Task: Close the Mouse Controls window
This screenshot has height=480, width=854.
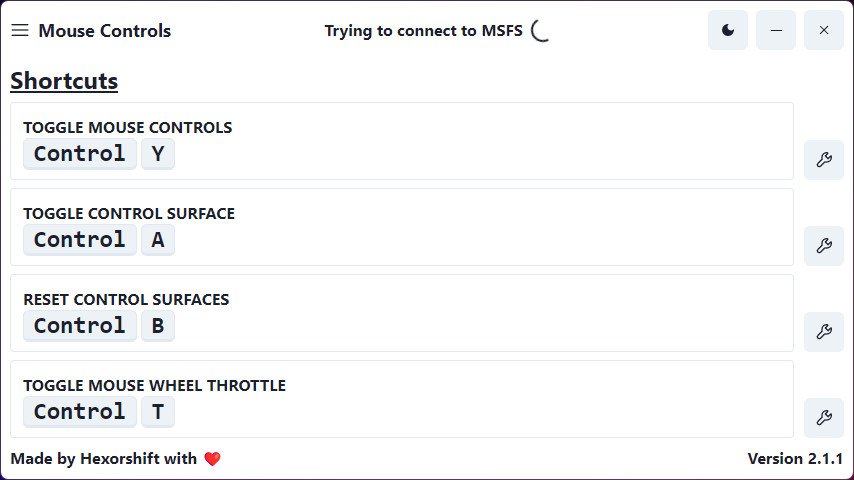Action: click(824, 31)
